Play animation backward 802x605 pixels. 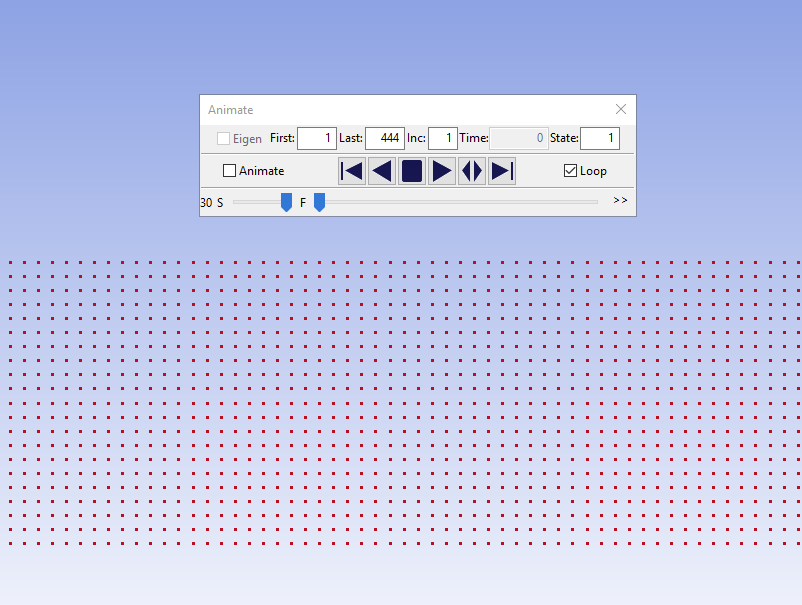coord(382,171)
